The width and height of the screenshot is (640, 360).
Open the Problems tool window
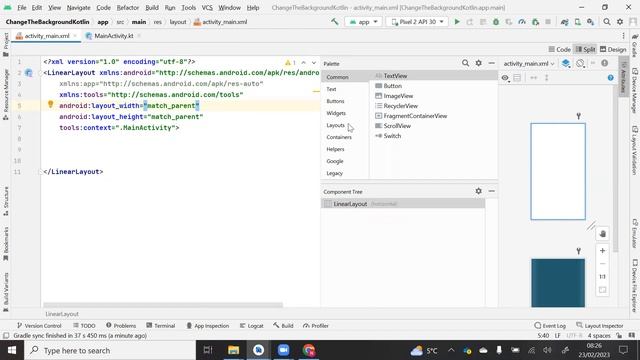coord(121,326)
